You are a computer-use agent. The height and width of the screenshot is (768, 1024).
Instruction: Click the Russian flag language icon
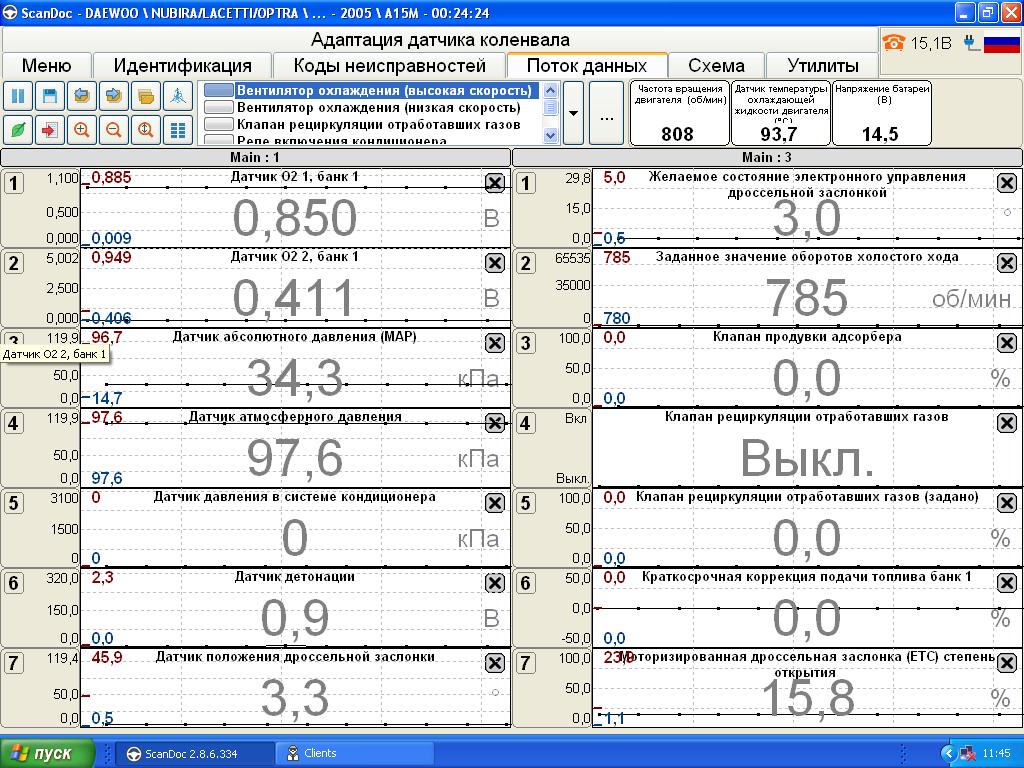click(x=1001, y=43)
